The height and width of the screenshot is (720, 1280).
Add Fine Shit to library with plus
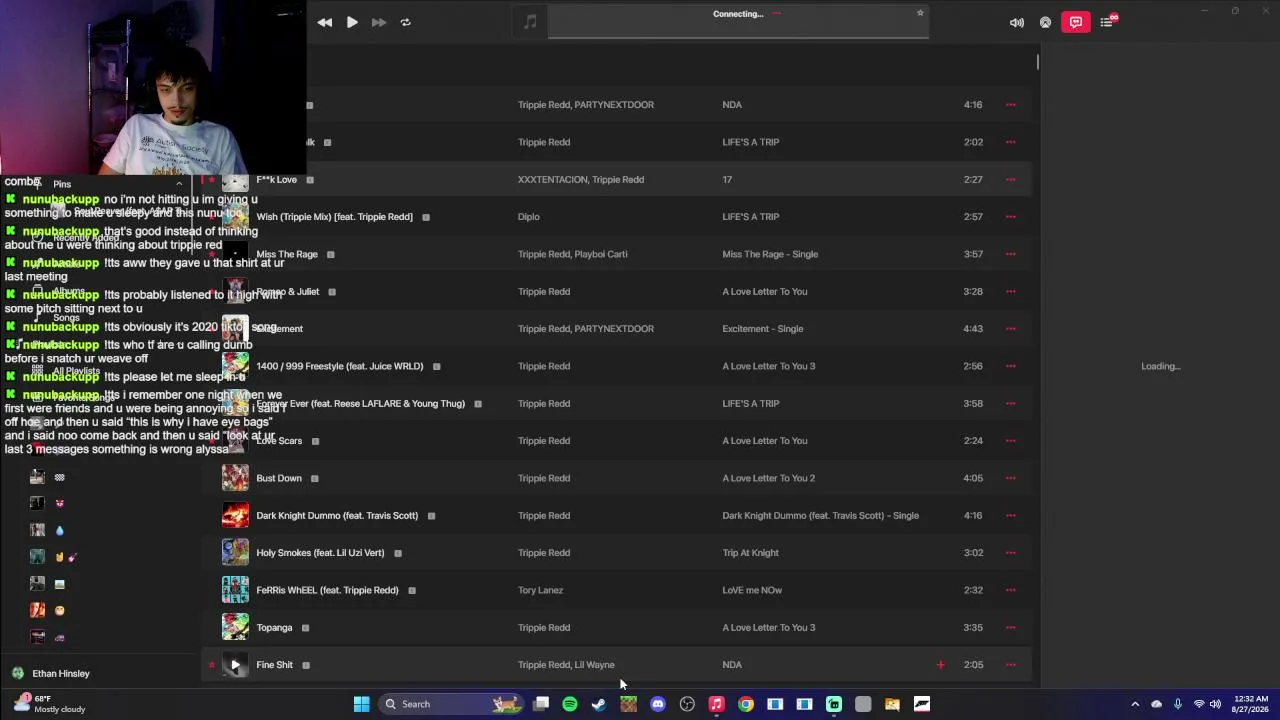click(x=940, y=665)
